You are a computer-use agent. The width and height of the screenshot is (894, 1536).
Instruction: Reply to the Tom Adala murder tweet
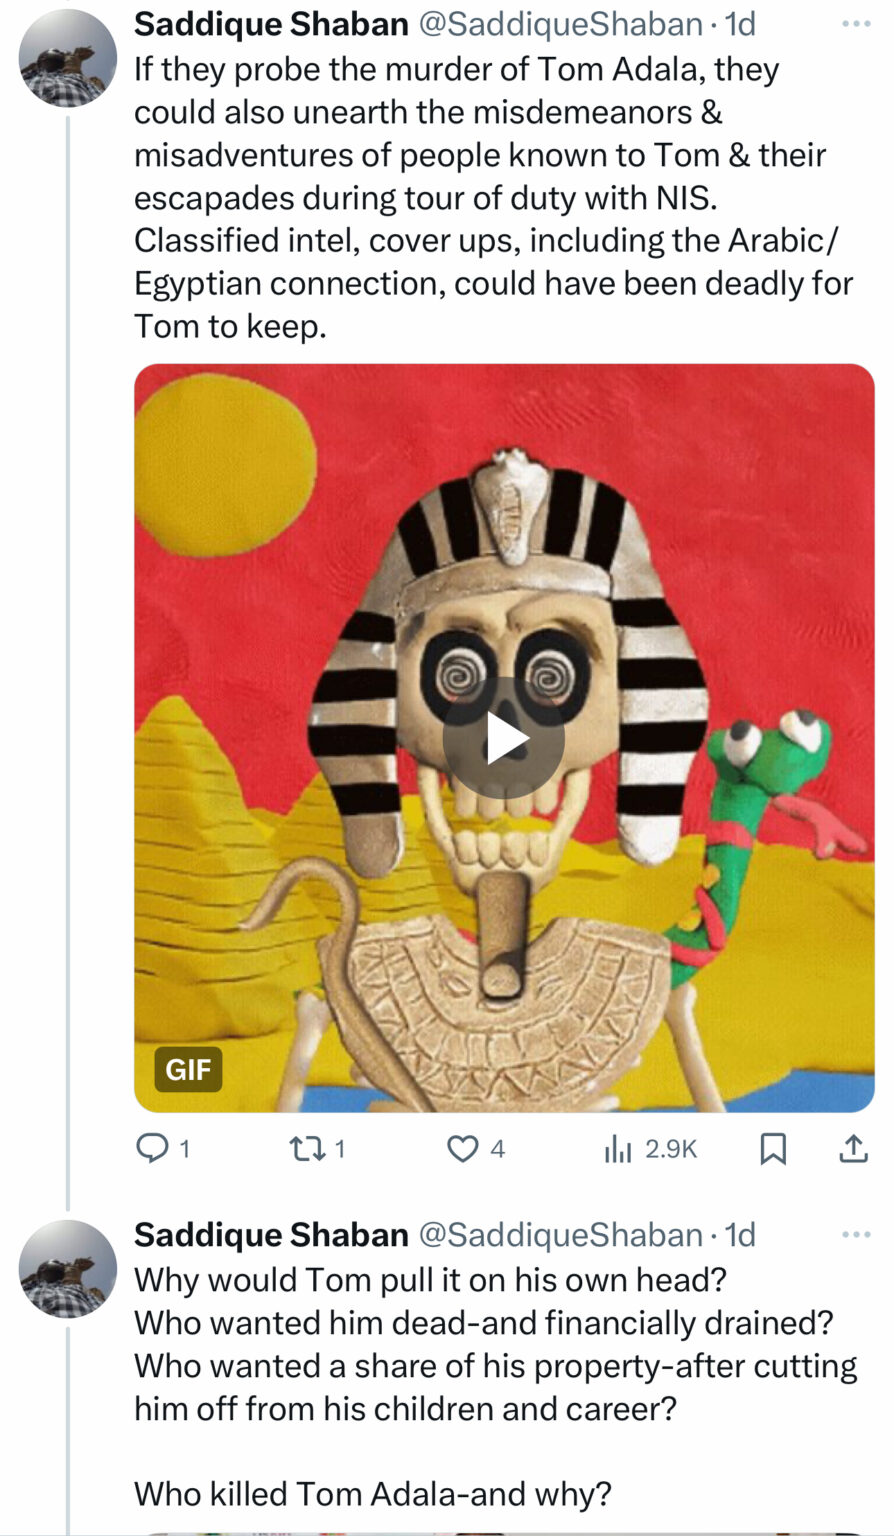152,1149
